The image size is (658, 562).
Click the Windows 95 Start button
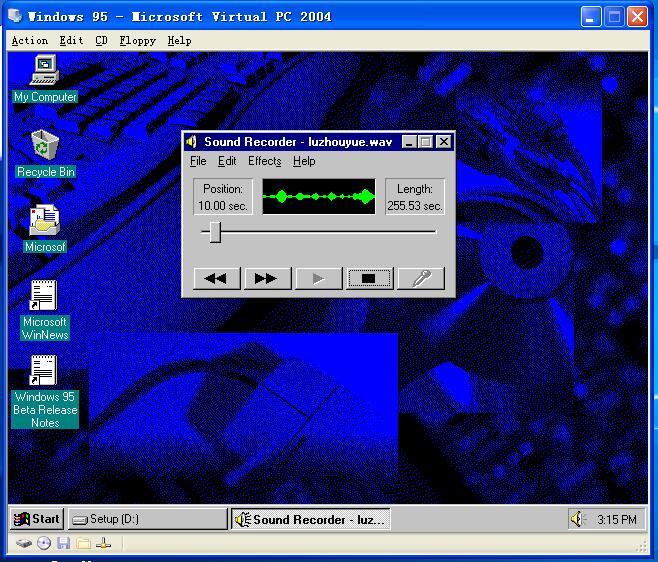(x=37, y=519)
